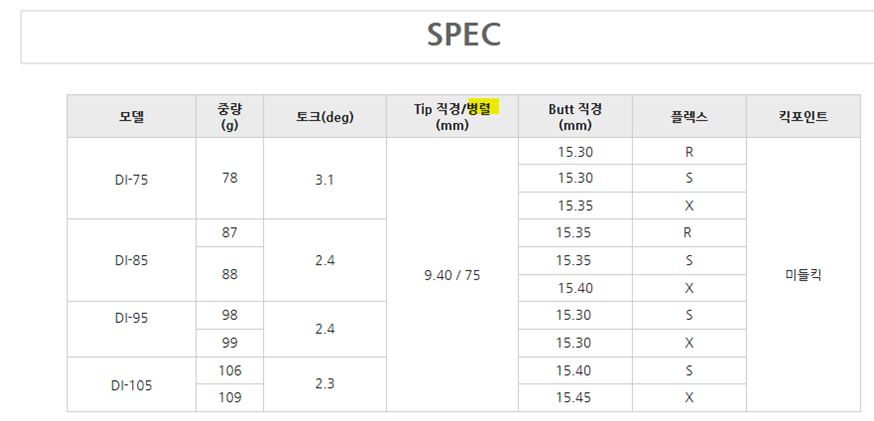This screenshot has height=421, width=874.
Task: Click the 109 weight value
Action: tap(229, 398)
